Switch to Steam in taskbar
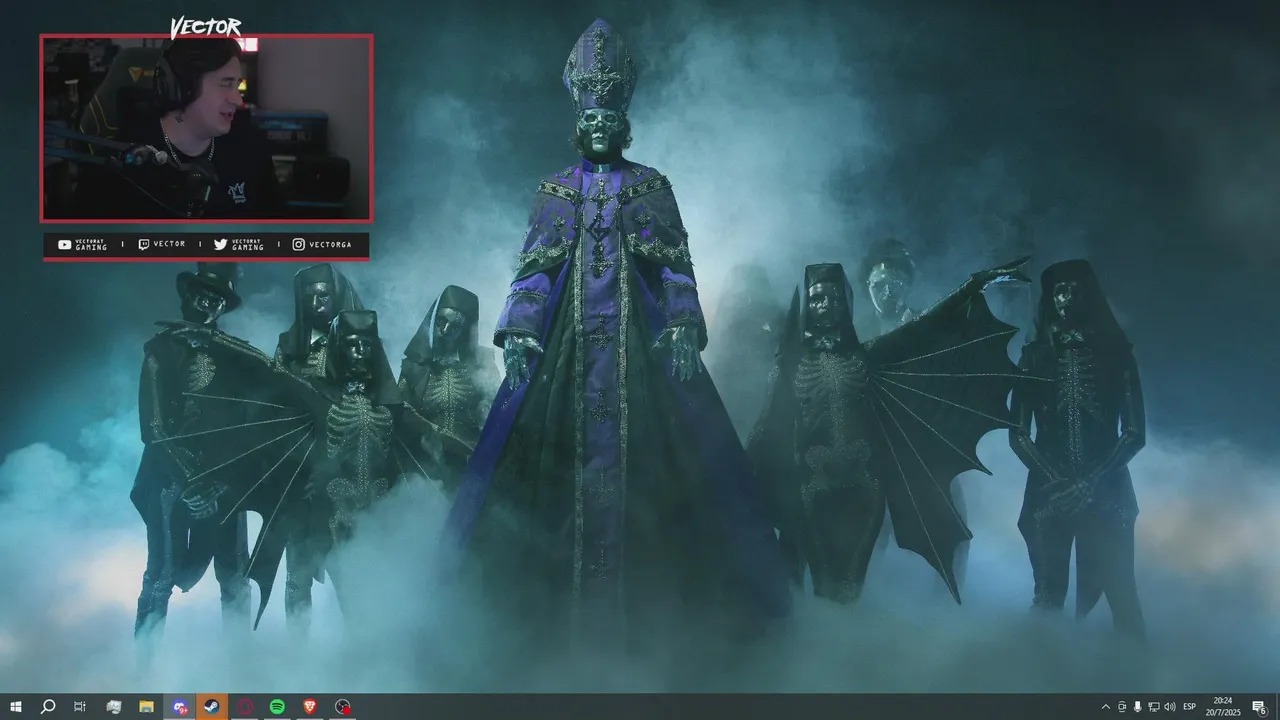 click(212, 707)
